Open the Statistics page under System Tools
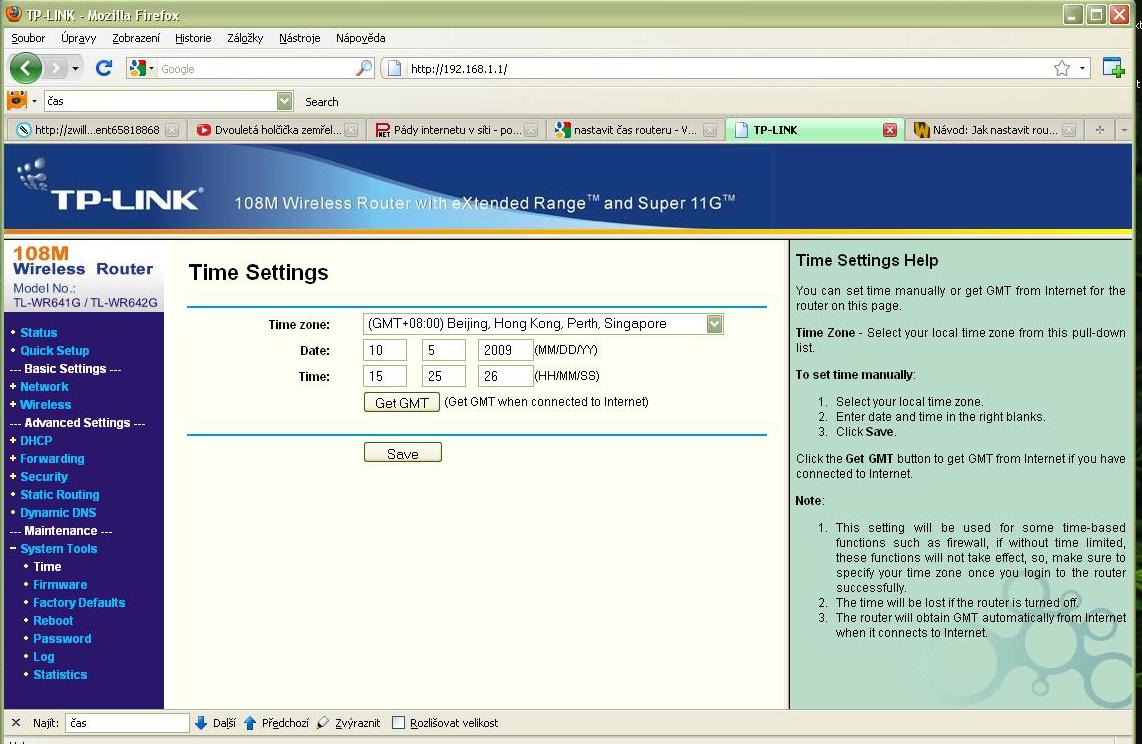Image resolution: width=1142 pixels, height=744 pixels. point(60,675)
